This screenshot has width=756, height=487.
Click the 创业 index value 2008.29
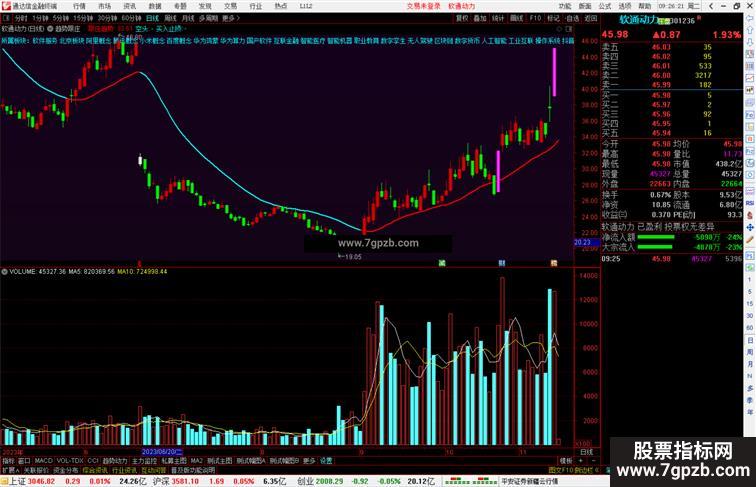(330, 481)
